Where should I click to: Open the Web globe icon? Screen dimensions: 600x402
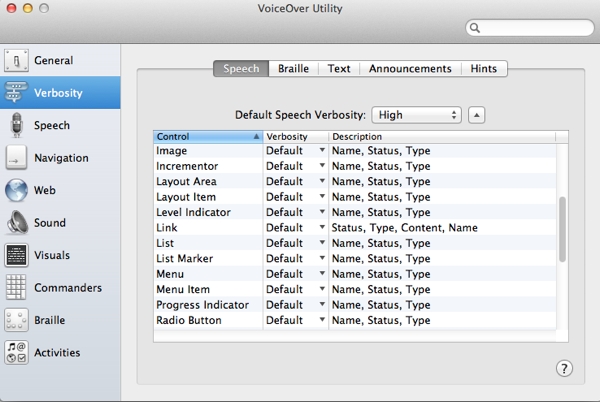point(16,190)
